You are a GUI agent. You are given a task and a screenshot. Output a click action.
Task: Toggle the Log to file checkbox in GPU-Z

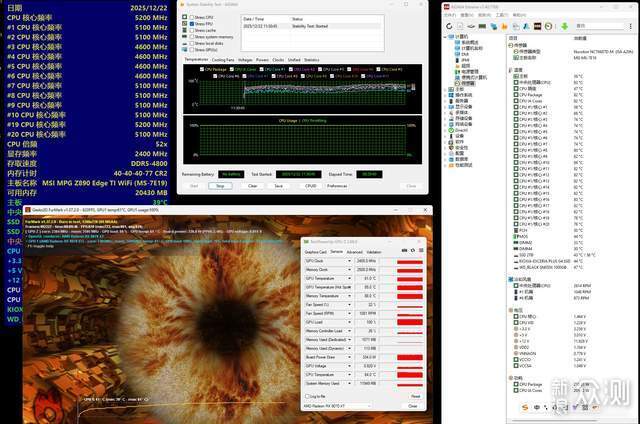pyautogui.click(x=306, y=394)
